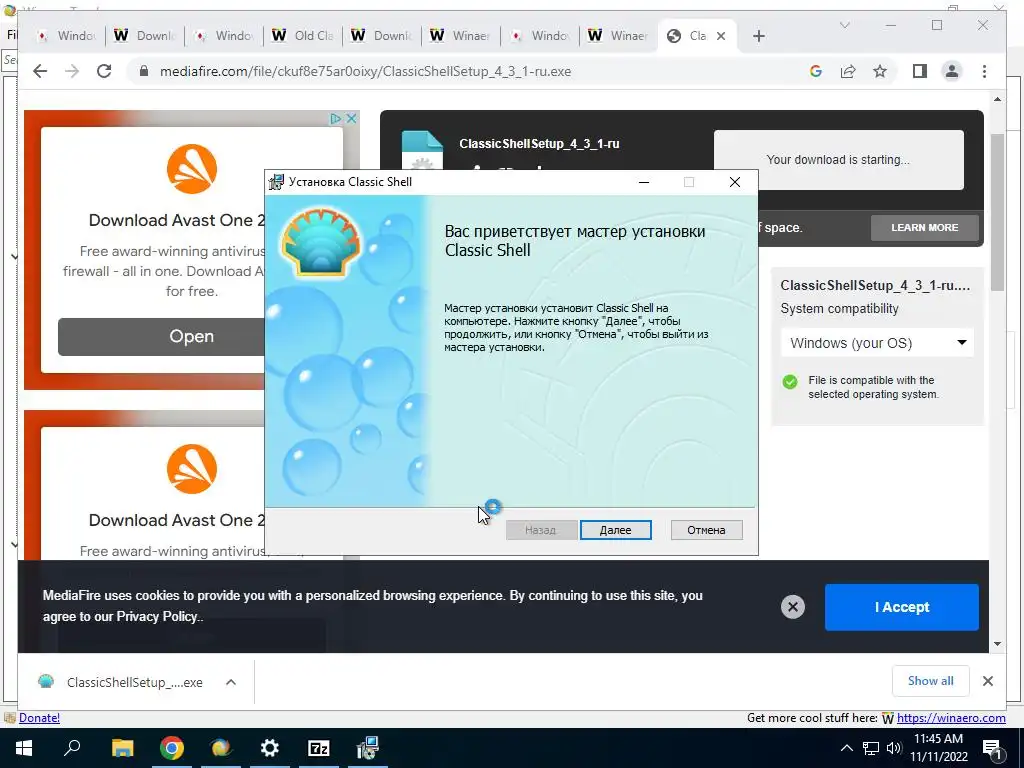Expand download item options chevron
The width and height of the screenshot is (1024, 768).
pos(231,682)
